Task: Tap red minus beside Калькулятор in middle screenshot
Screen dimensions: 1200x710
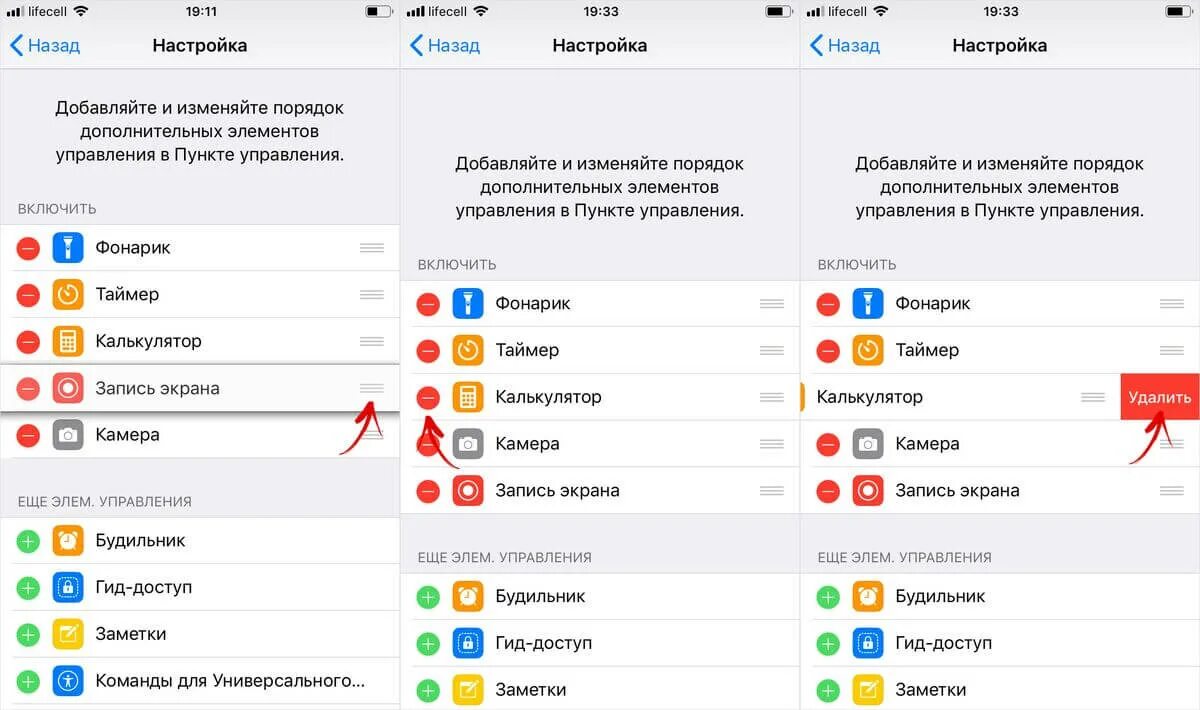Action: coord(428,397)
